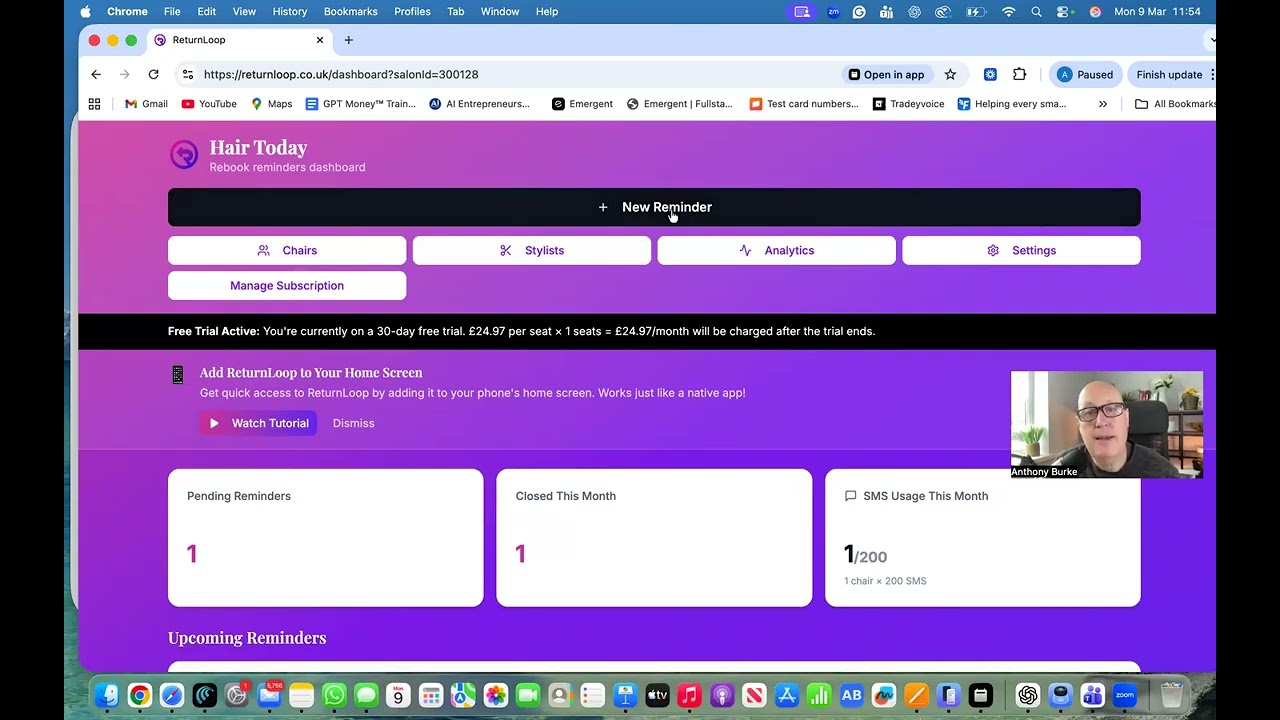The image size is (1280, 720).
Task: Click the Finish update button
Action: tap(1169, 74)
